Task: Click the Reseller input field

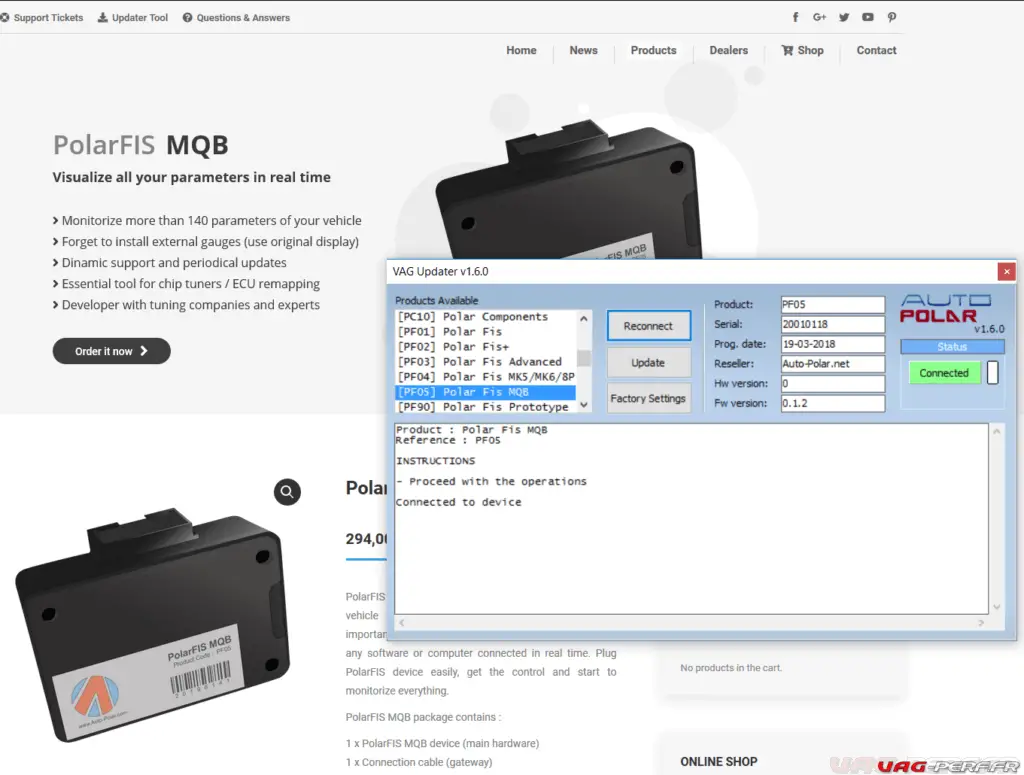Action: (833, 364)
